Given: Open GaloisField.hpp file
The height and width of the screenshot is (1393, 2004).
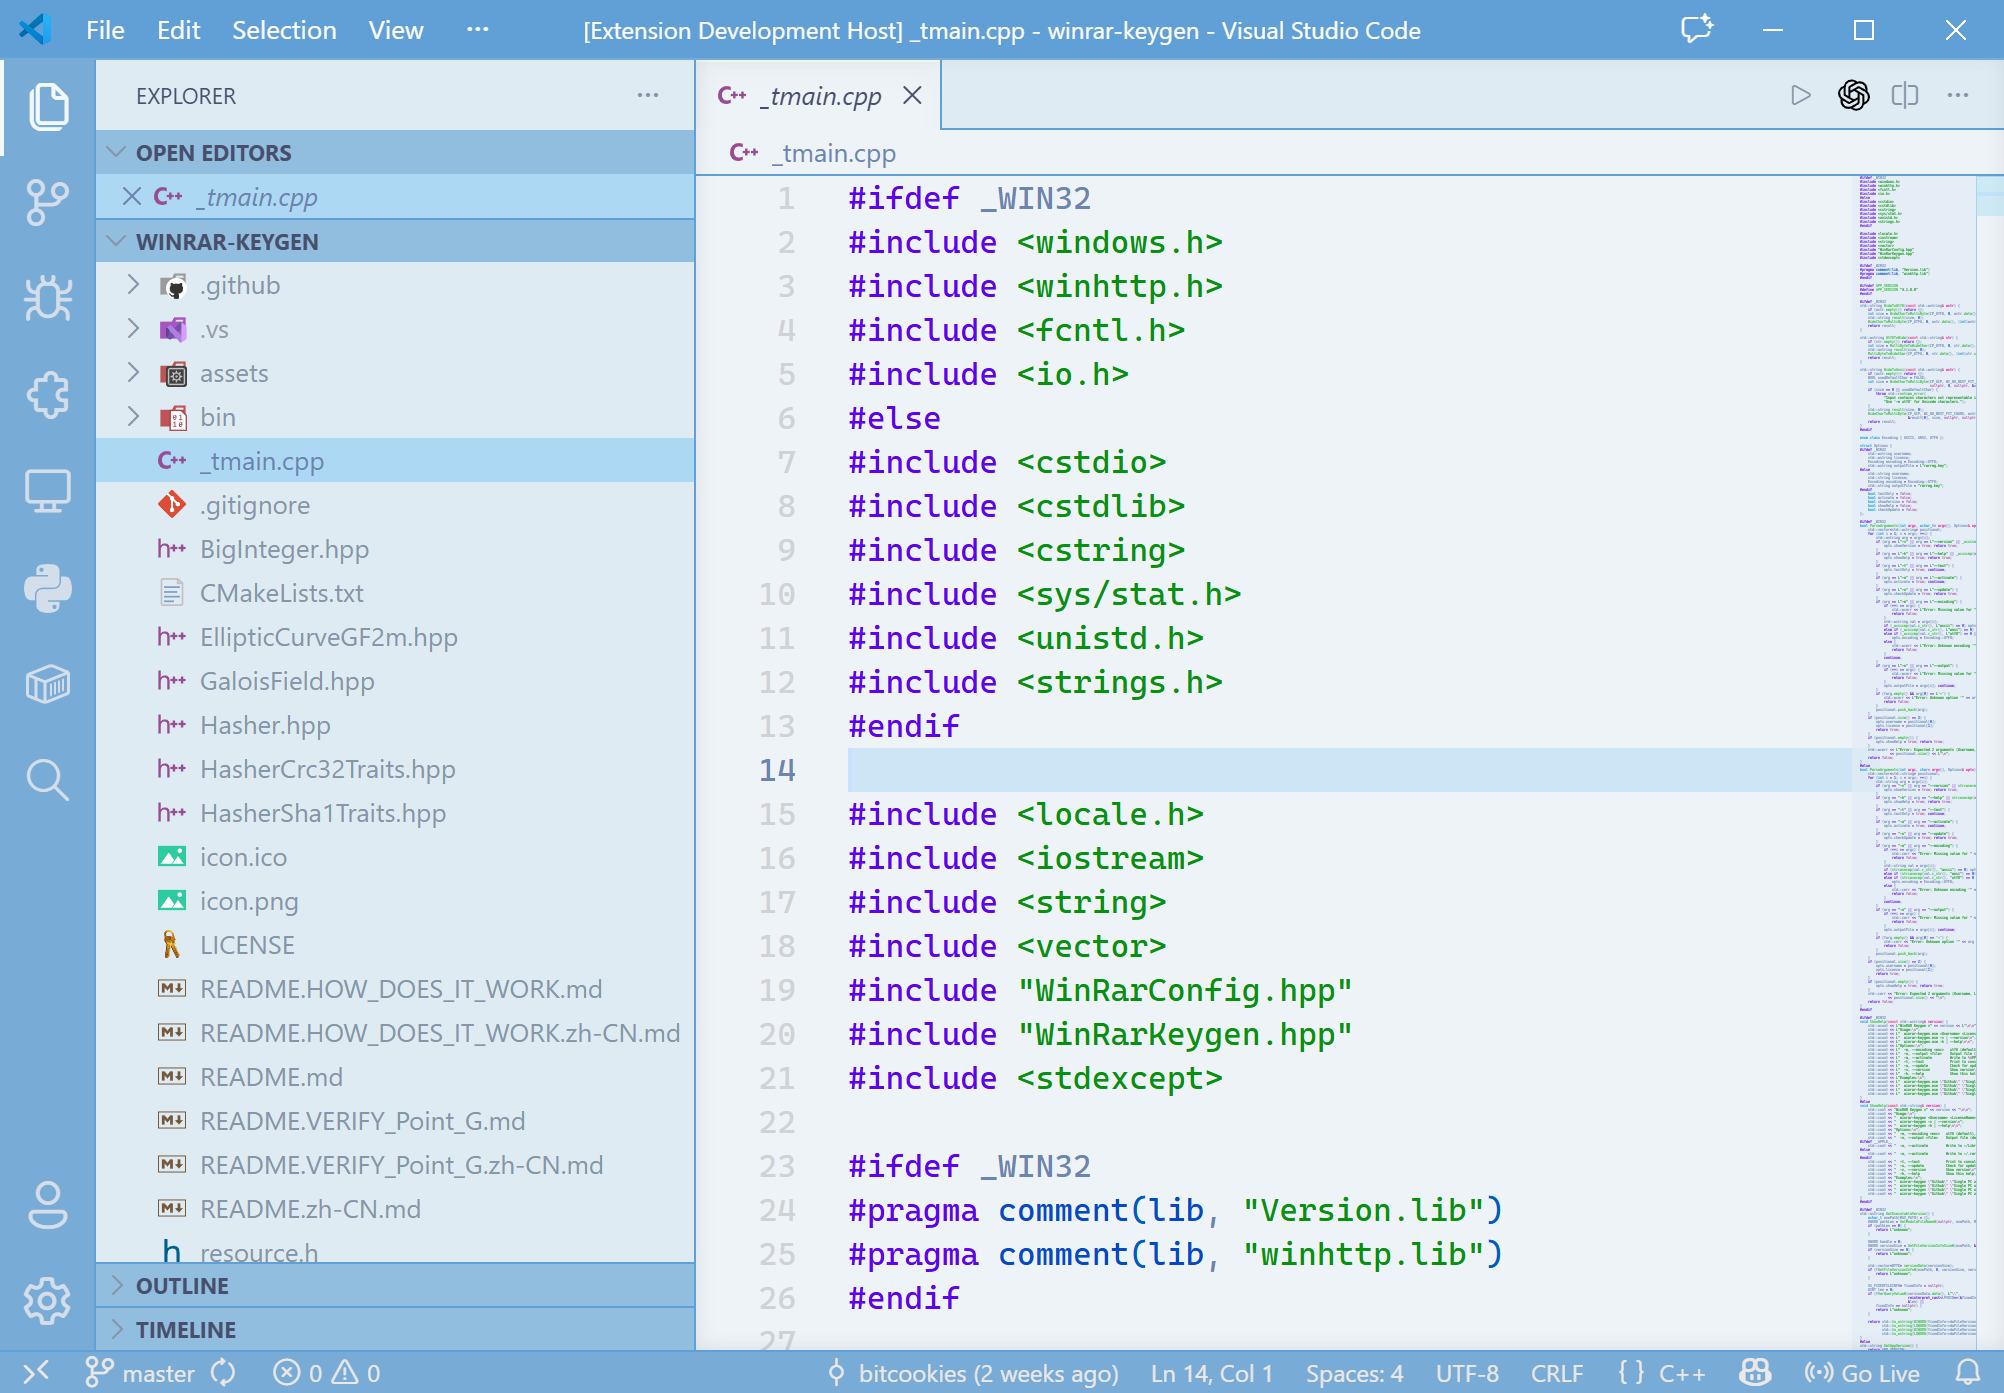Looking at the screenshot, I should tap(394, 681).
